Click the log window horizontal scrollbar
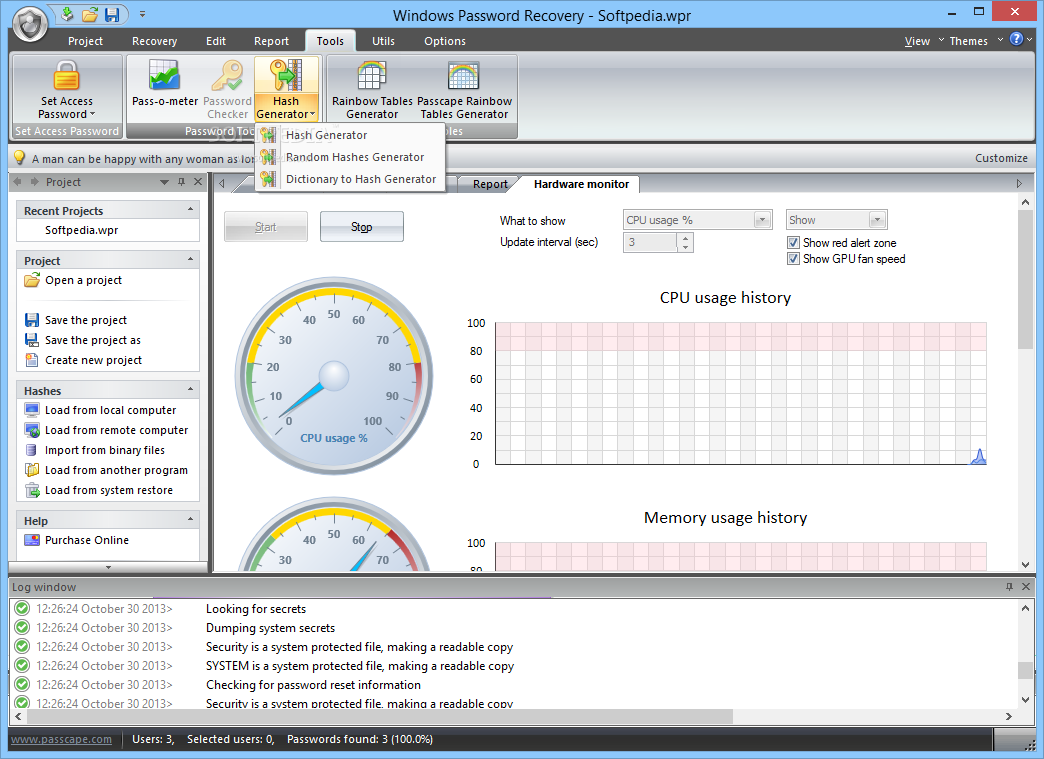This screenshot has width=1044, height=759. 380,716
